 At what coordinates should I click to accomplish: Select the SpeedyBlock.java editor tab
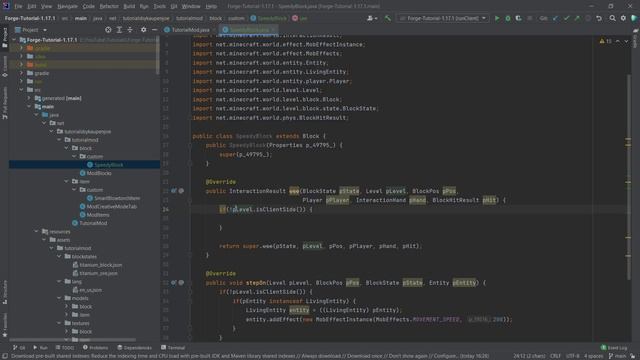249,30
